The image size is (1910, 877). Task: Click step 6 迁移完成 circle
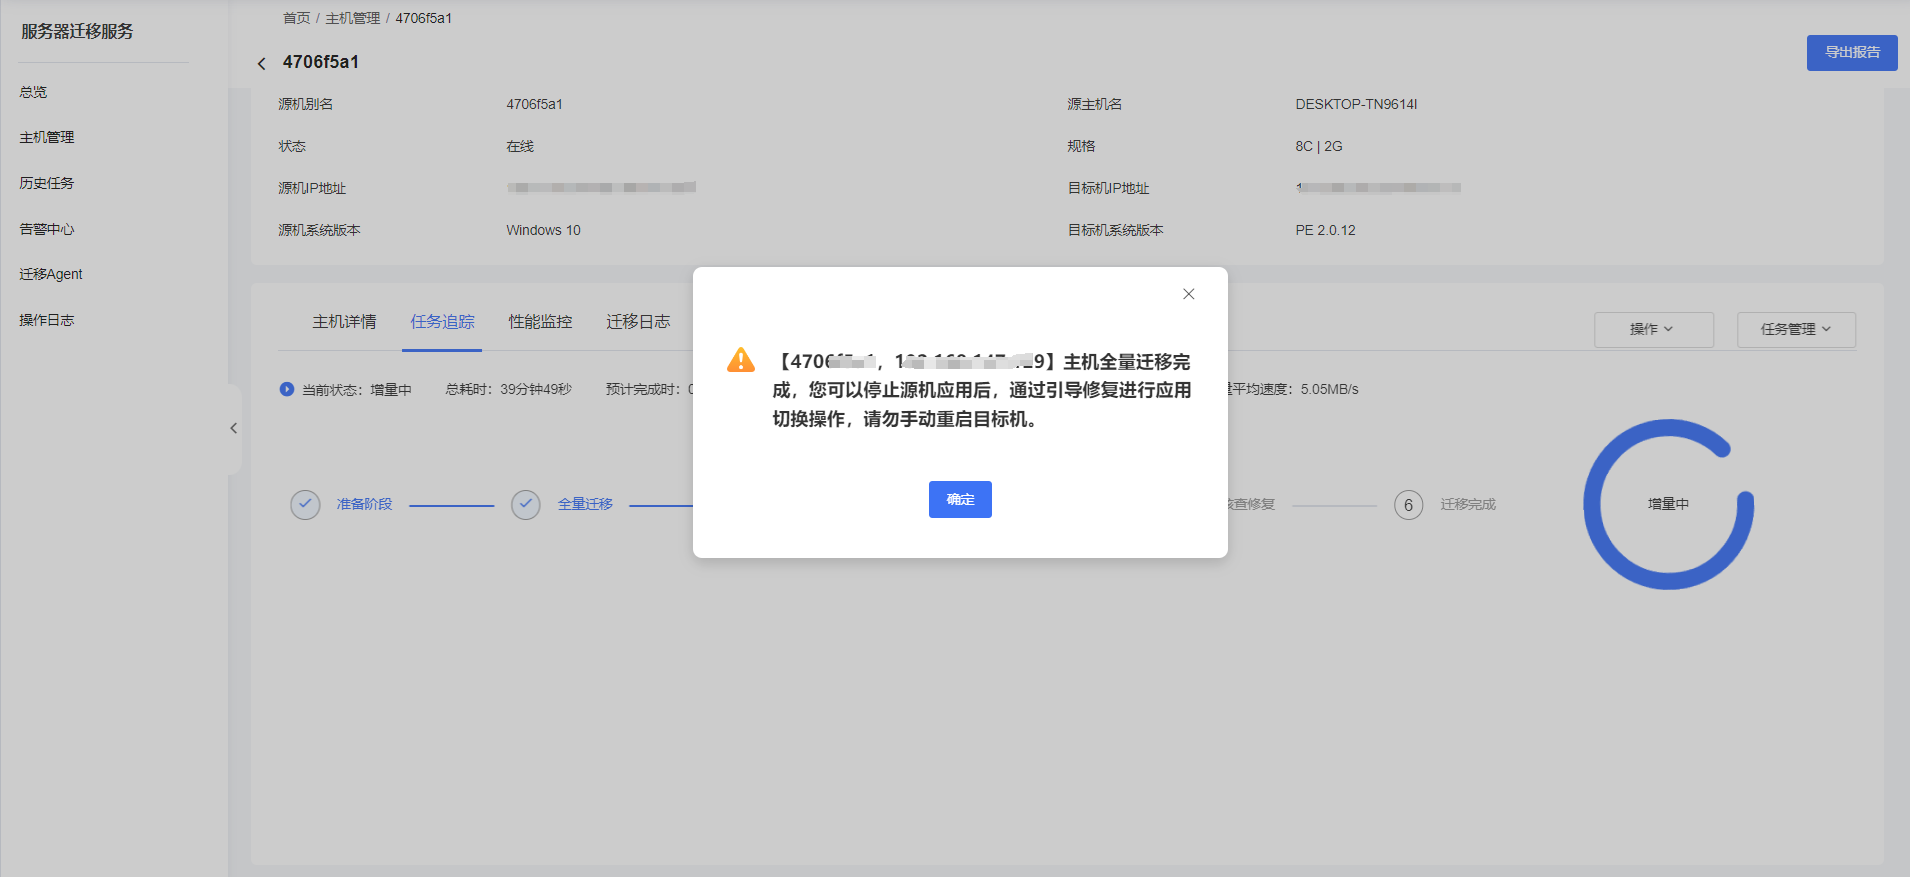[1408, 505]
